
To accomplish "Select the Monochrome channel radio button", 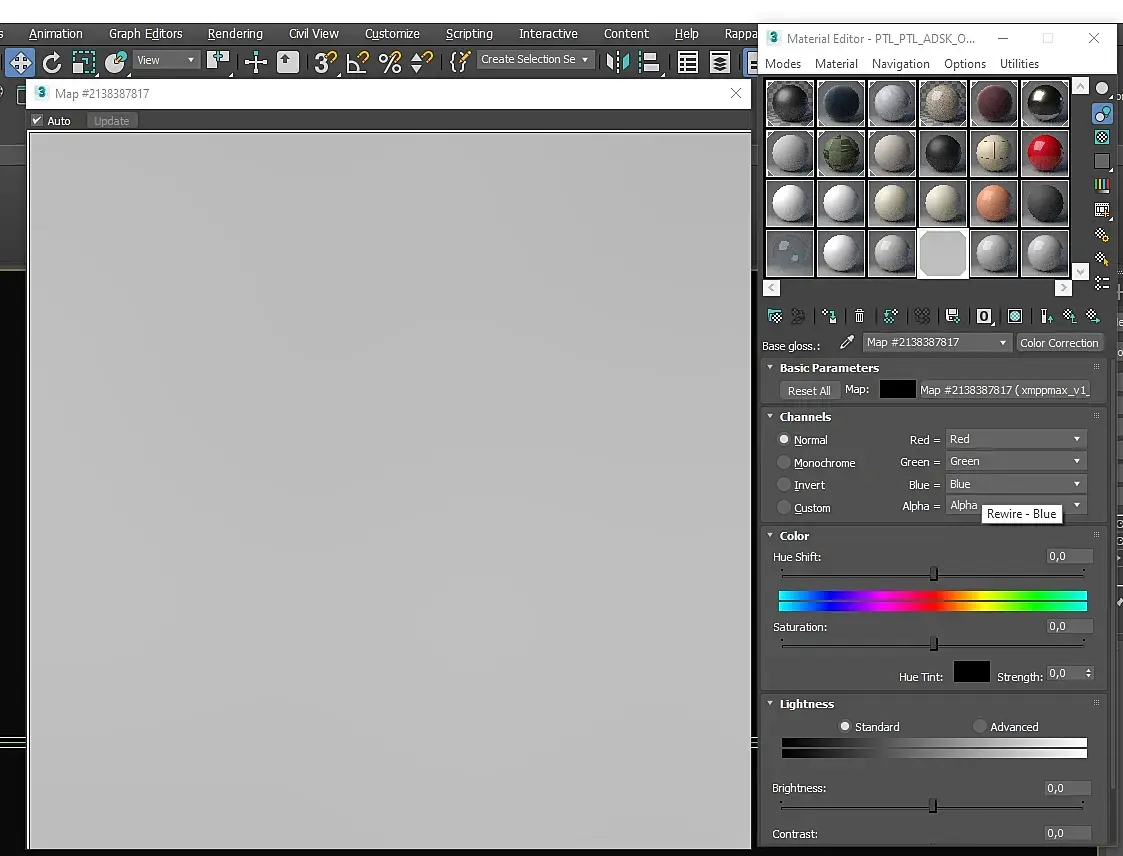I will (x=784, y=462).
